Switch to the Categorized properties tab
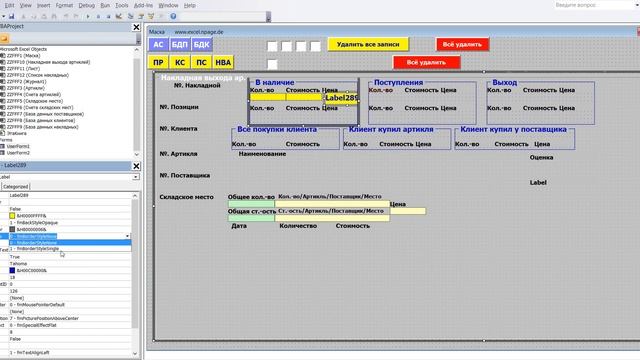Screen dimensions: 640x360 (16, 187)
